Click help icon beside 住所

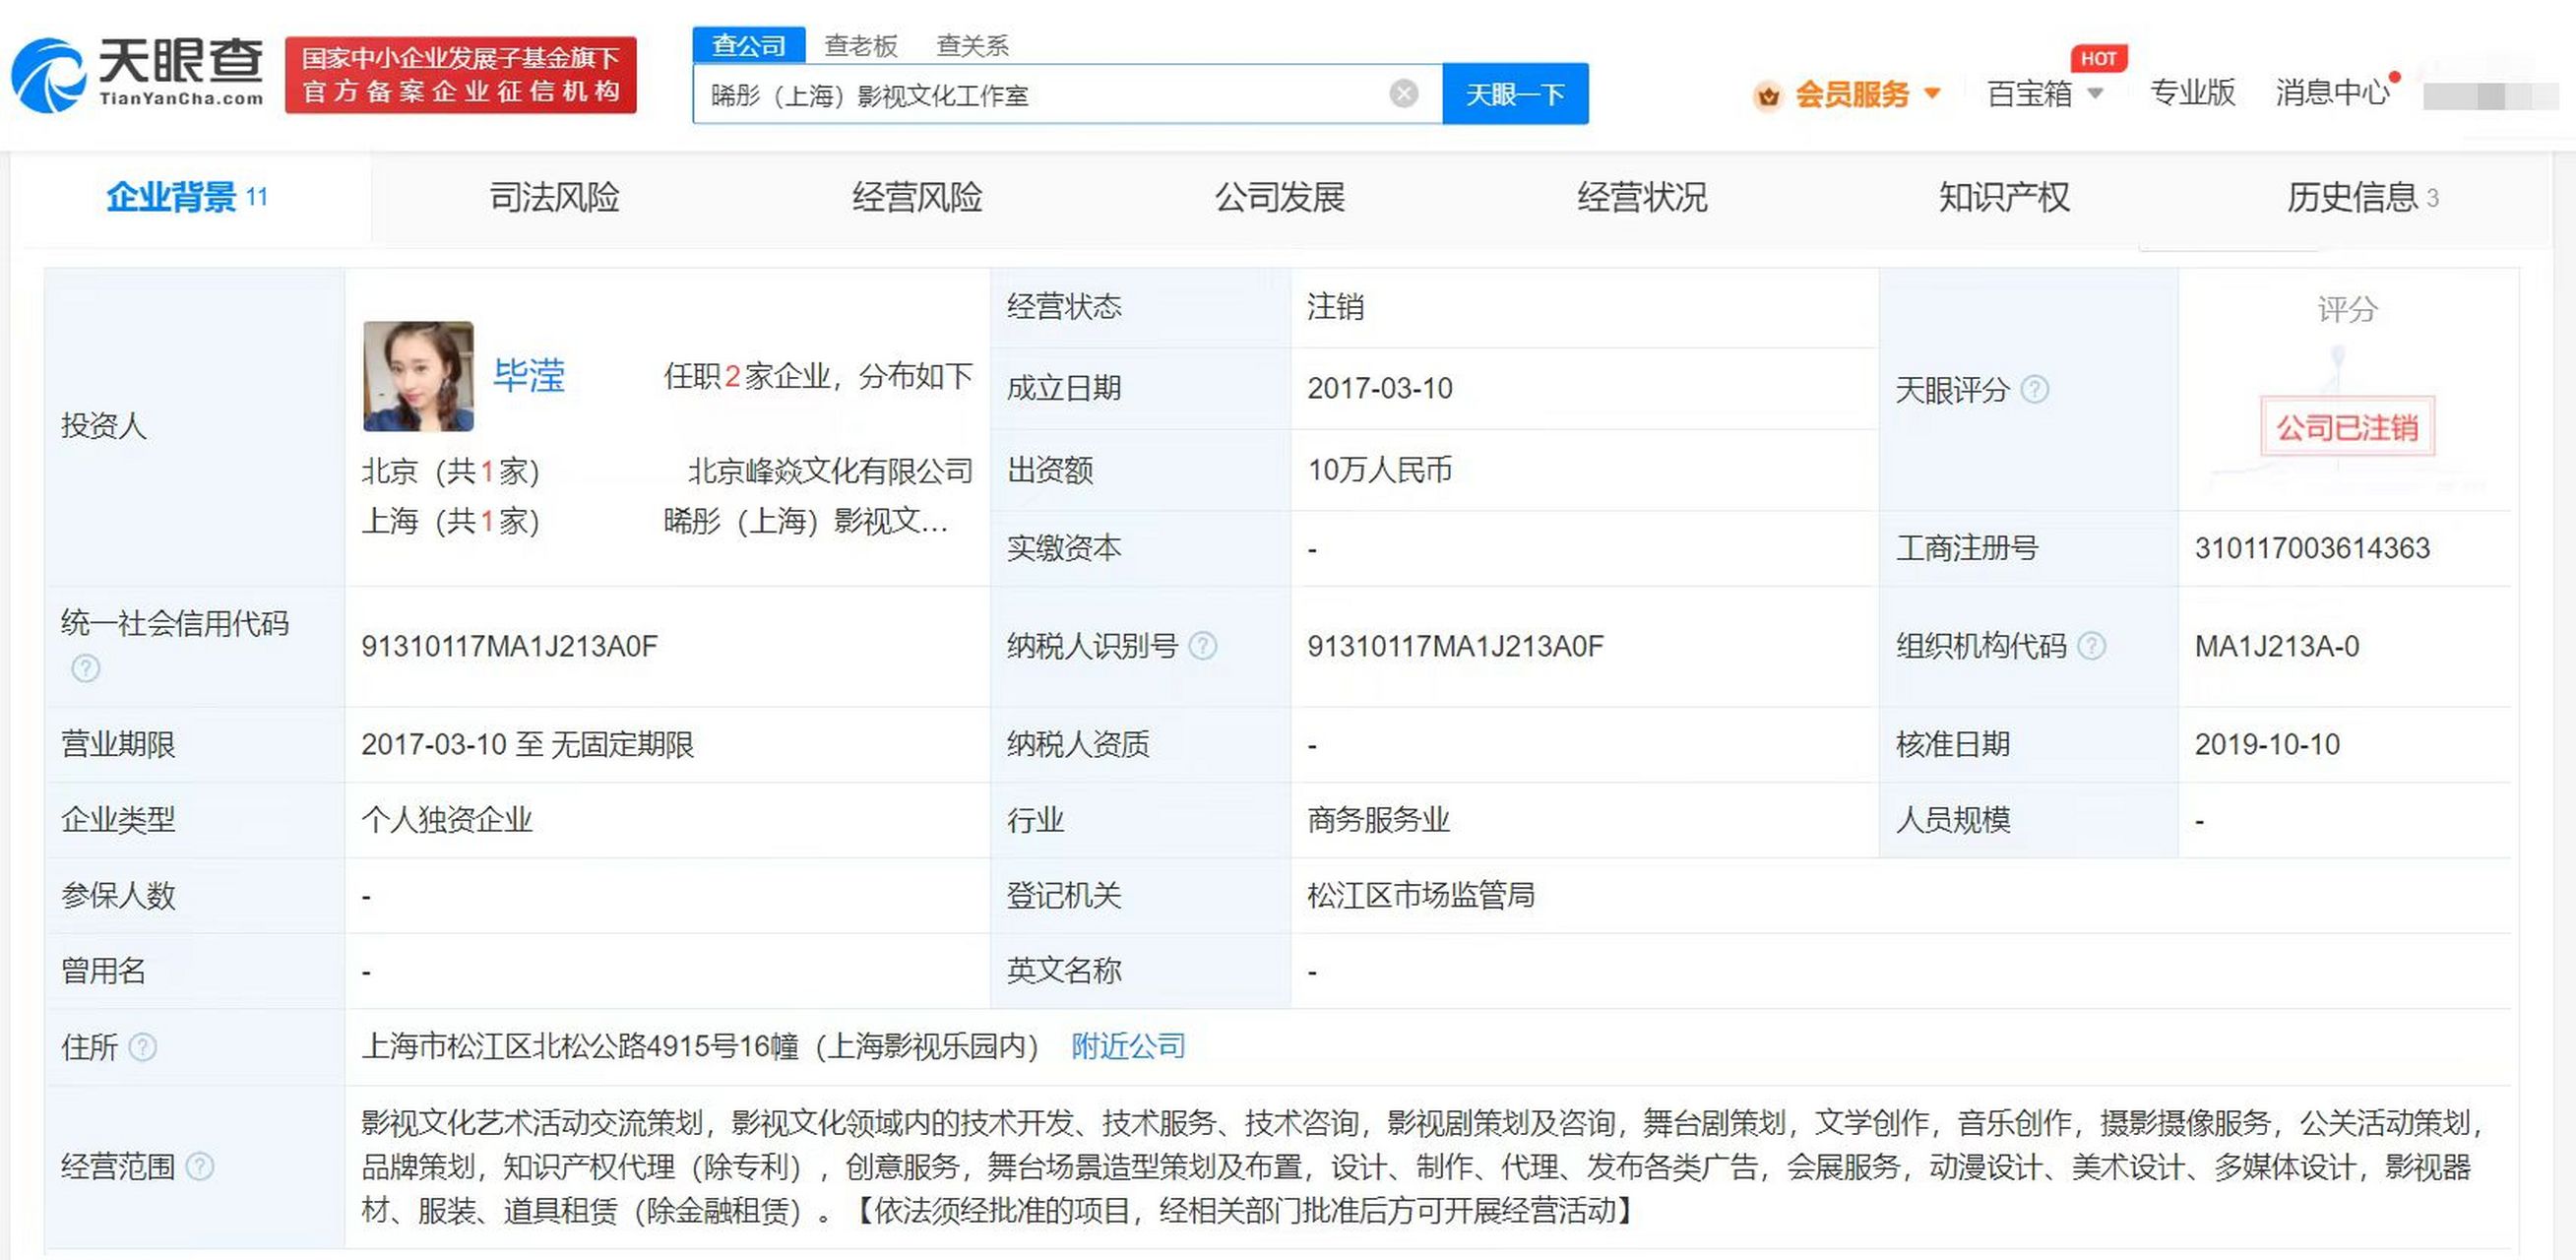point(143,1047)
